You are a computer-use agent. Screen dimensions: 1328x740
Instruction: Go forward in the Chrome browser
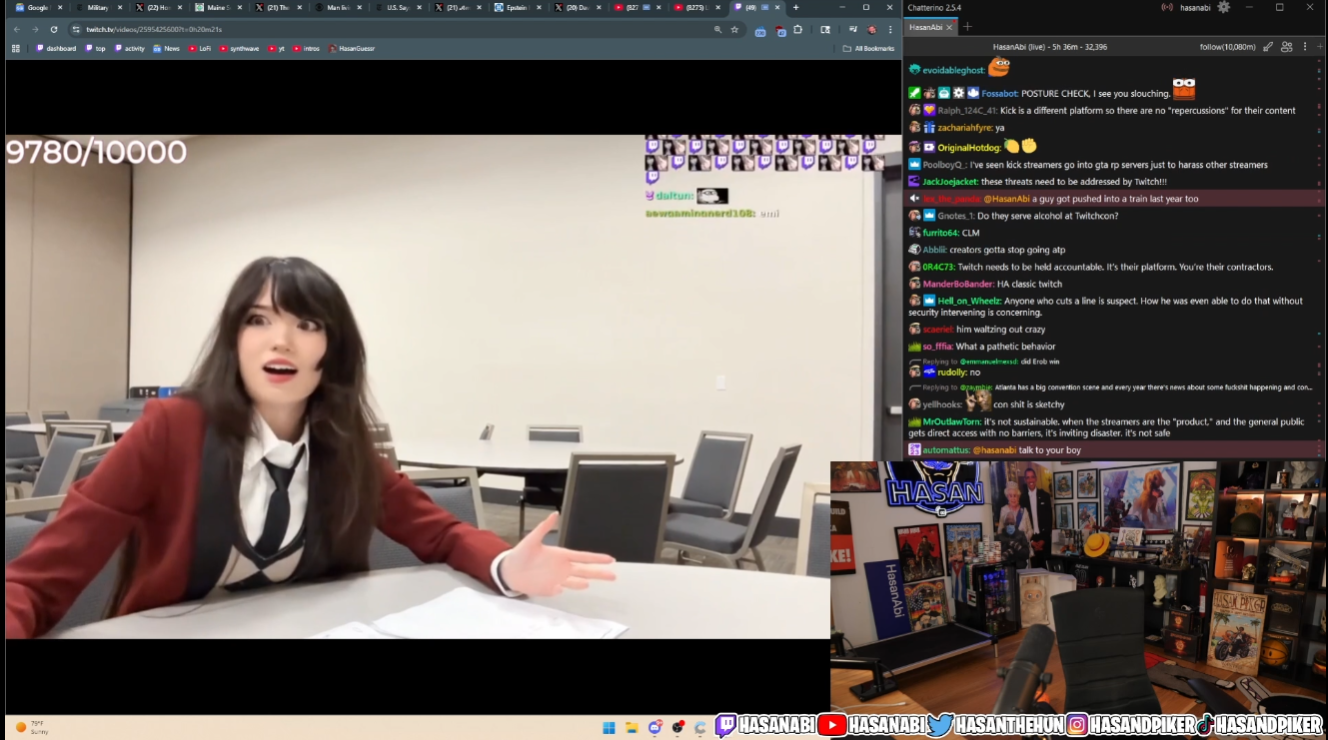click(x=35, y=29)
